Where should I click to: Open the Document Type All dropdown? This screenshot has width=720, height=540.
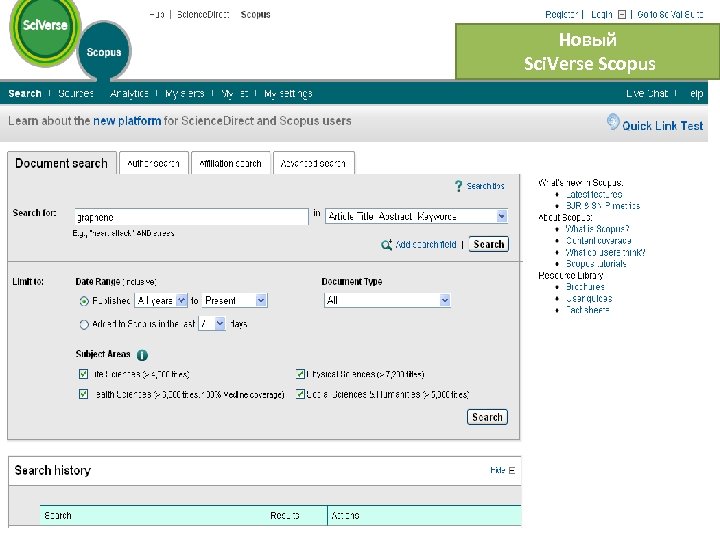[387, 300]
